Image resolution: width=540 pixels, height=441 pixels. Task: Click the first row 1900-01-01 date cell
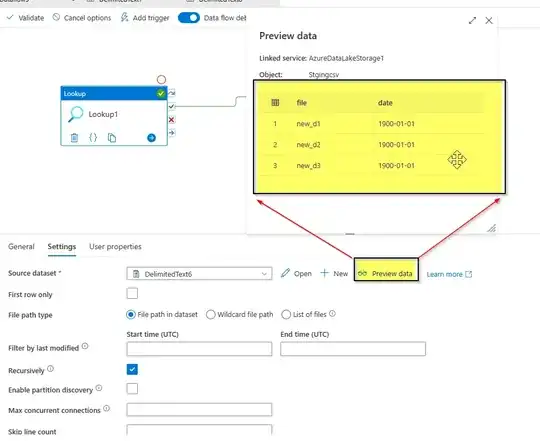pyautogui.click(x=396, y=124)
